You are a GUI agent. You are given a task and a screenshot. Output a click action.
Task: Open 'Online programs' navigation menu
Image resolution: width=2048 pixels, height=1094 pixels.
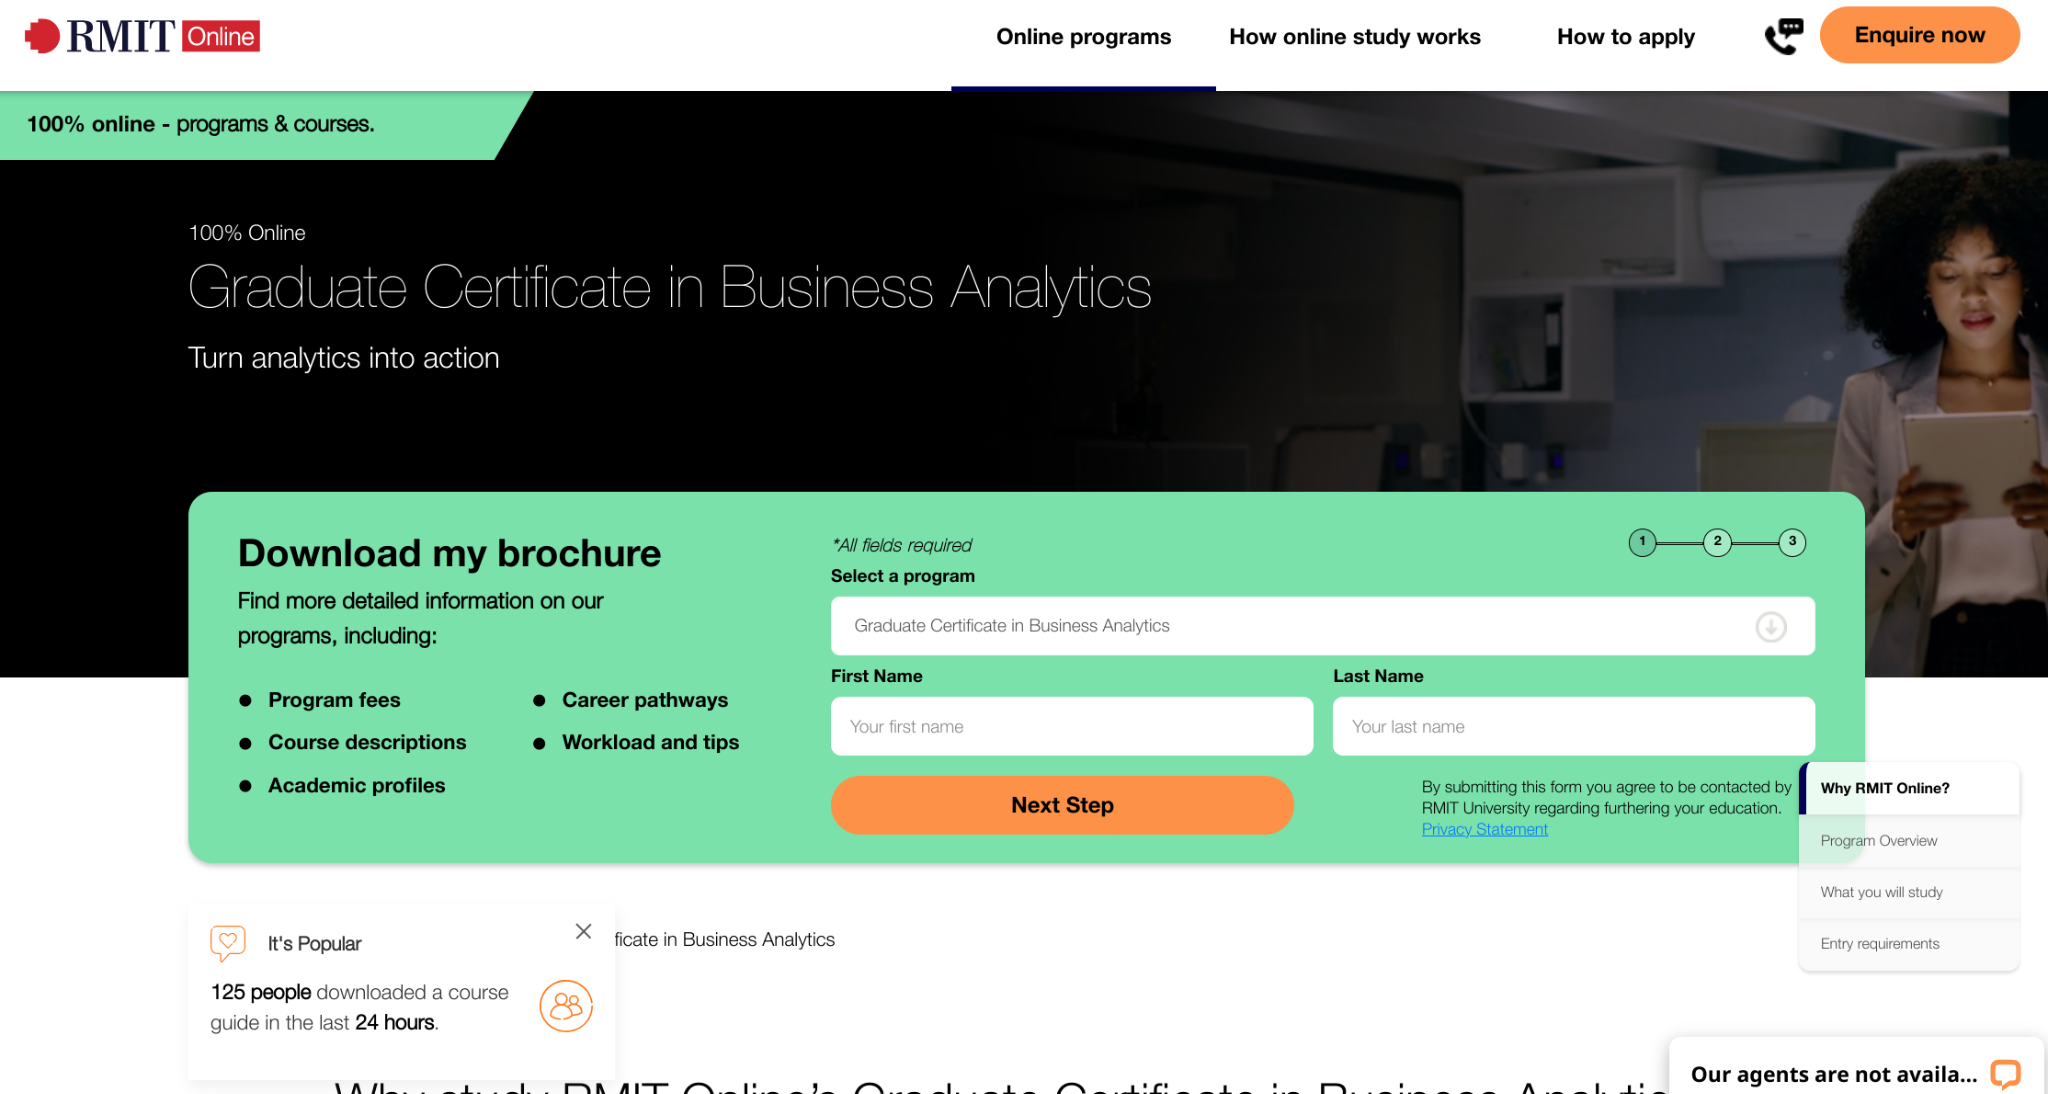click(x=1084, y=37)
